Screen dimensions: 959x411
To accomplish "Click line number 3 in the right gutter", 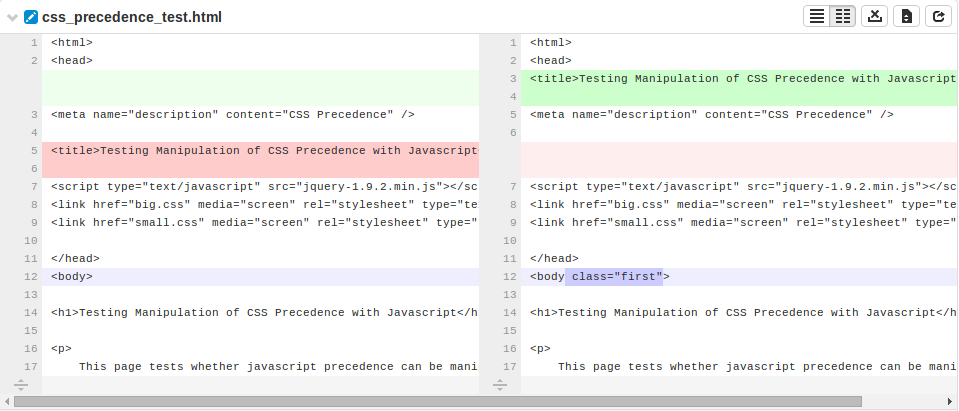I will (513, 79).
